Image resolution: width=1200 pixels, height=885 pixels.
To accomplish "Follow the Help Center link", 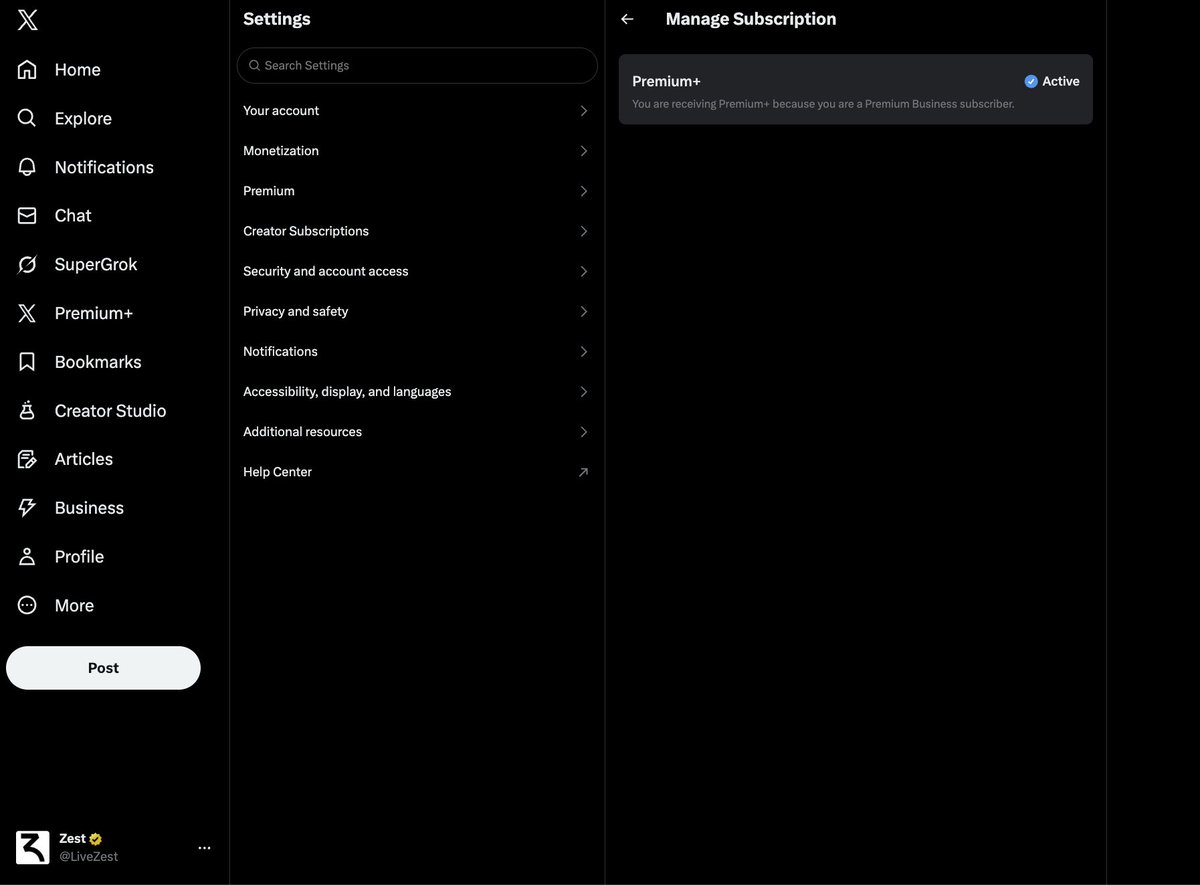I will tap(417, 472).
